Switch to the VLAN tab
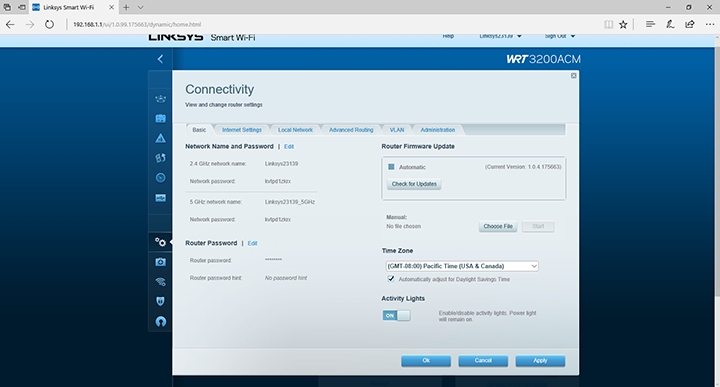Screen dimensions: 720x387 [x=397, y=130]
